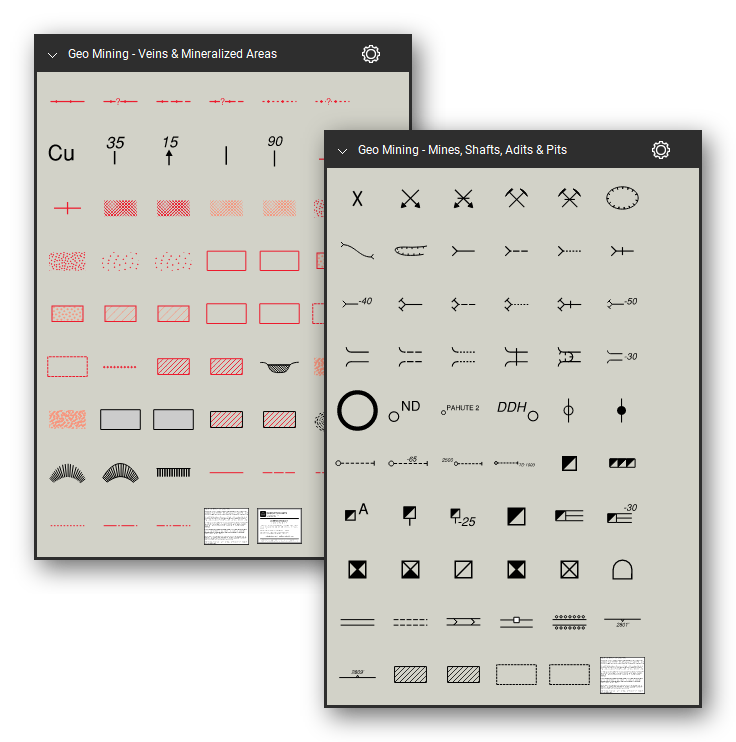Screen dimensions: 736x742
Task: Select the PAHUTE 2 drill hole symbol
Action: pos(461,410)
